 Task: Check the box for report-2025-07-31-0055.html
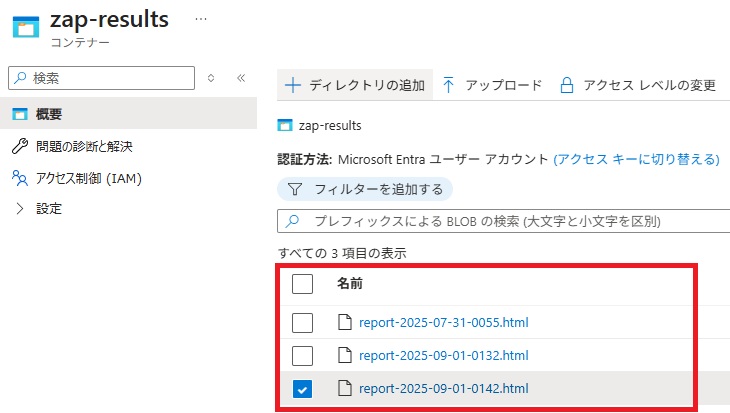(302, 322)
